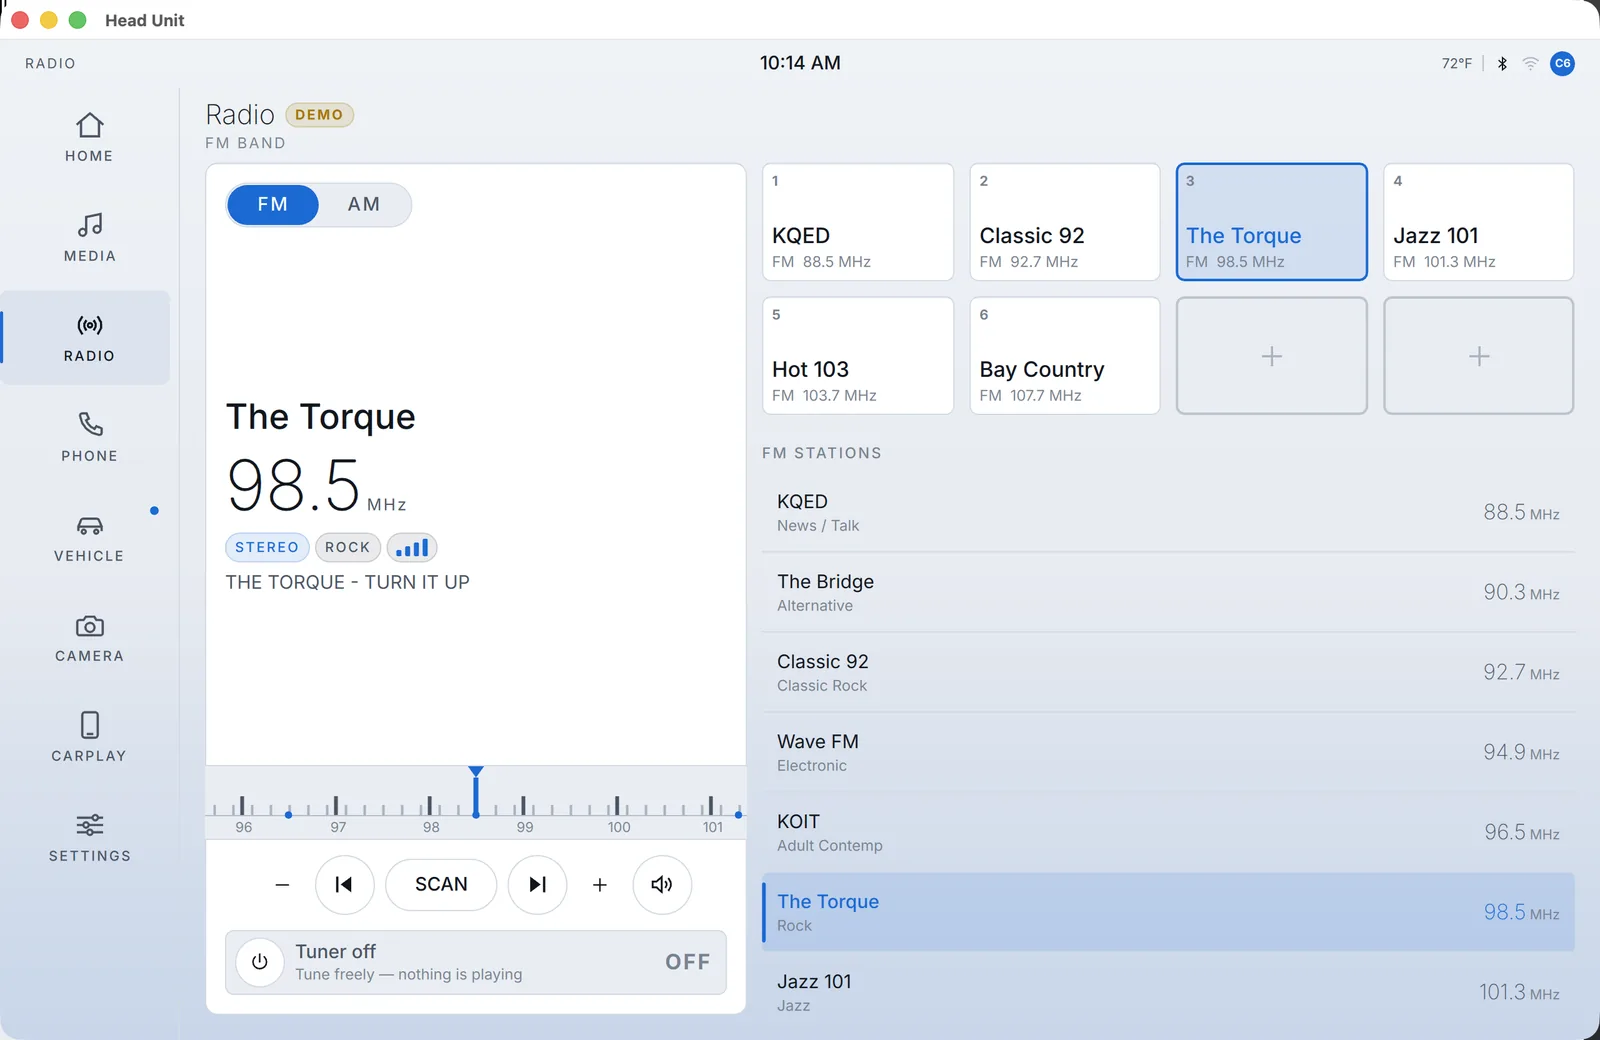Tune to KOIT 96.5 MHz
This screenshot has height=1040, width=1600.
coord(1168,832)
